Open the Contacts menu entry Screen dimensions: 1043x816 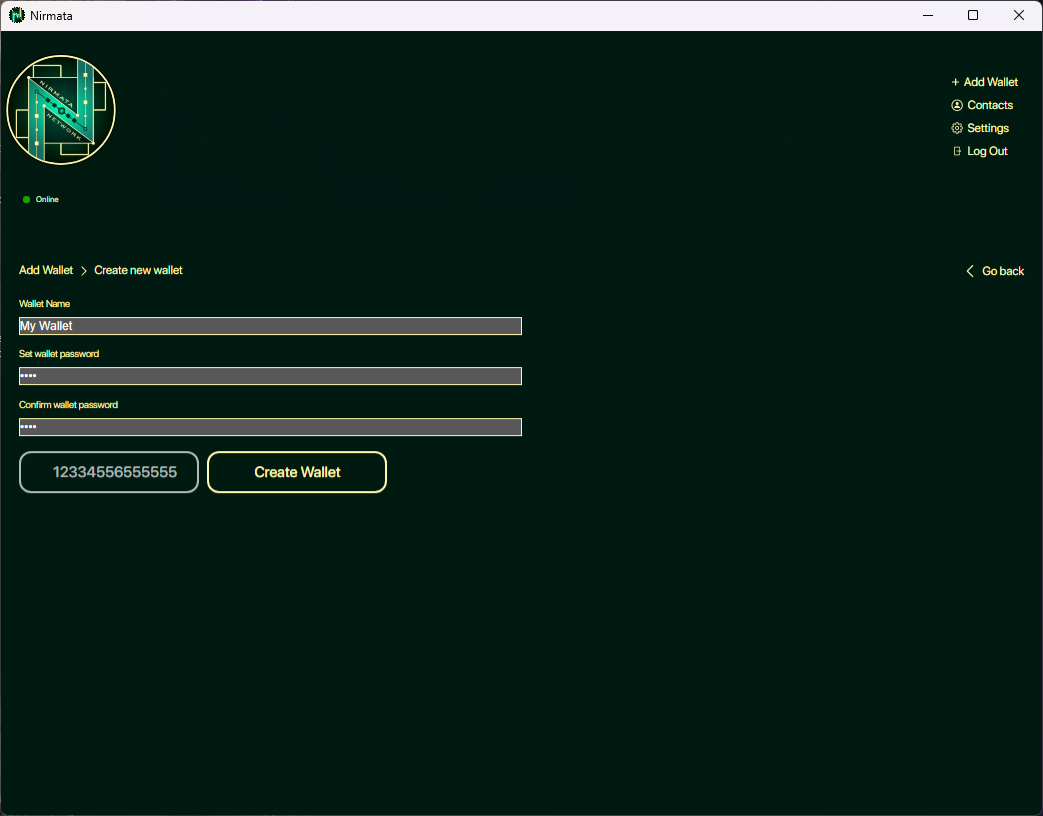(990, 104)
